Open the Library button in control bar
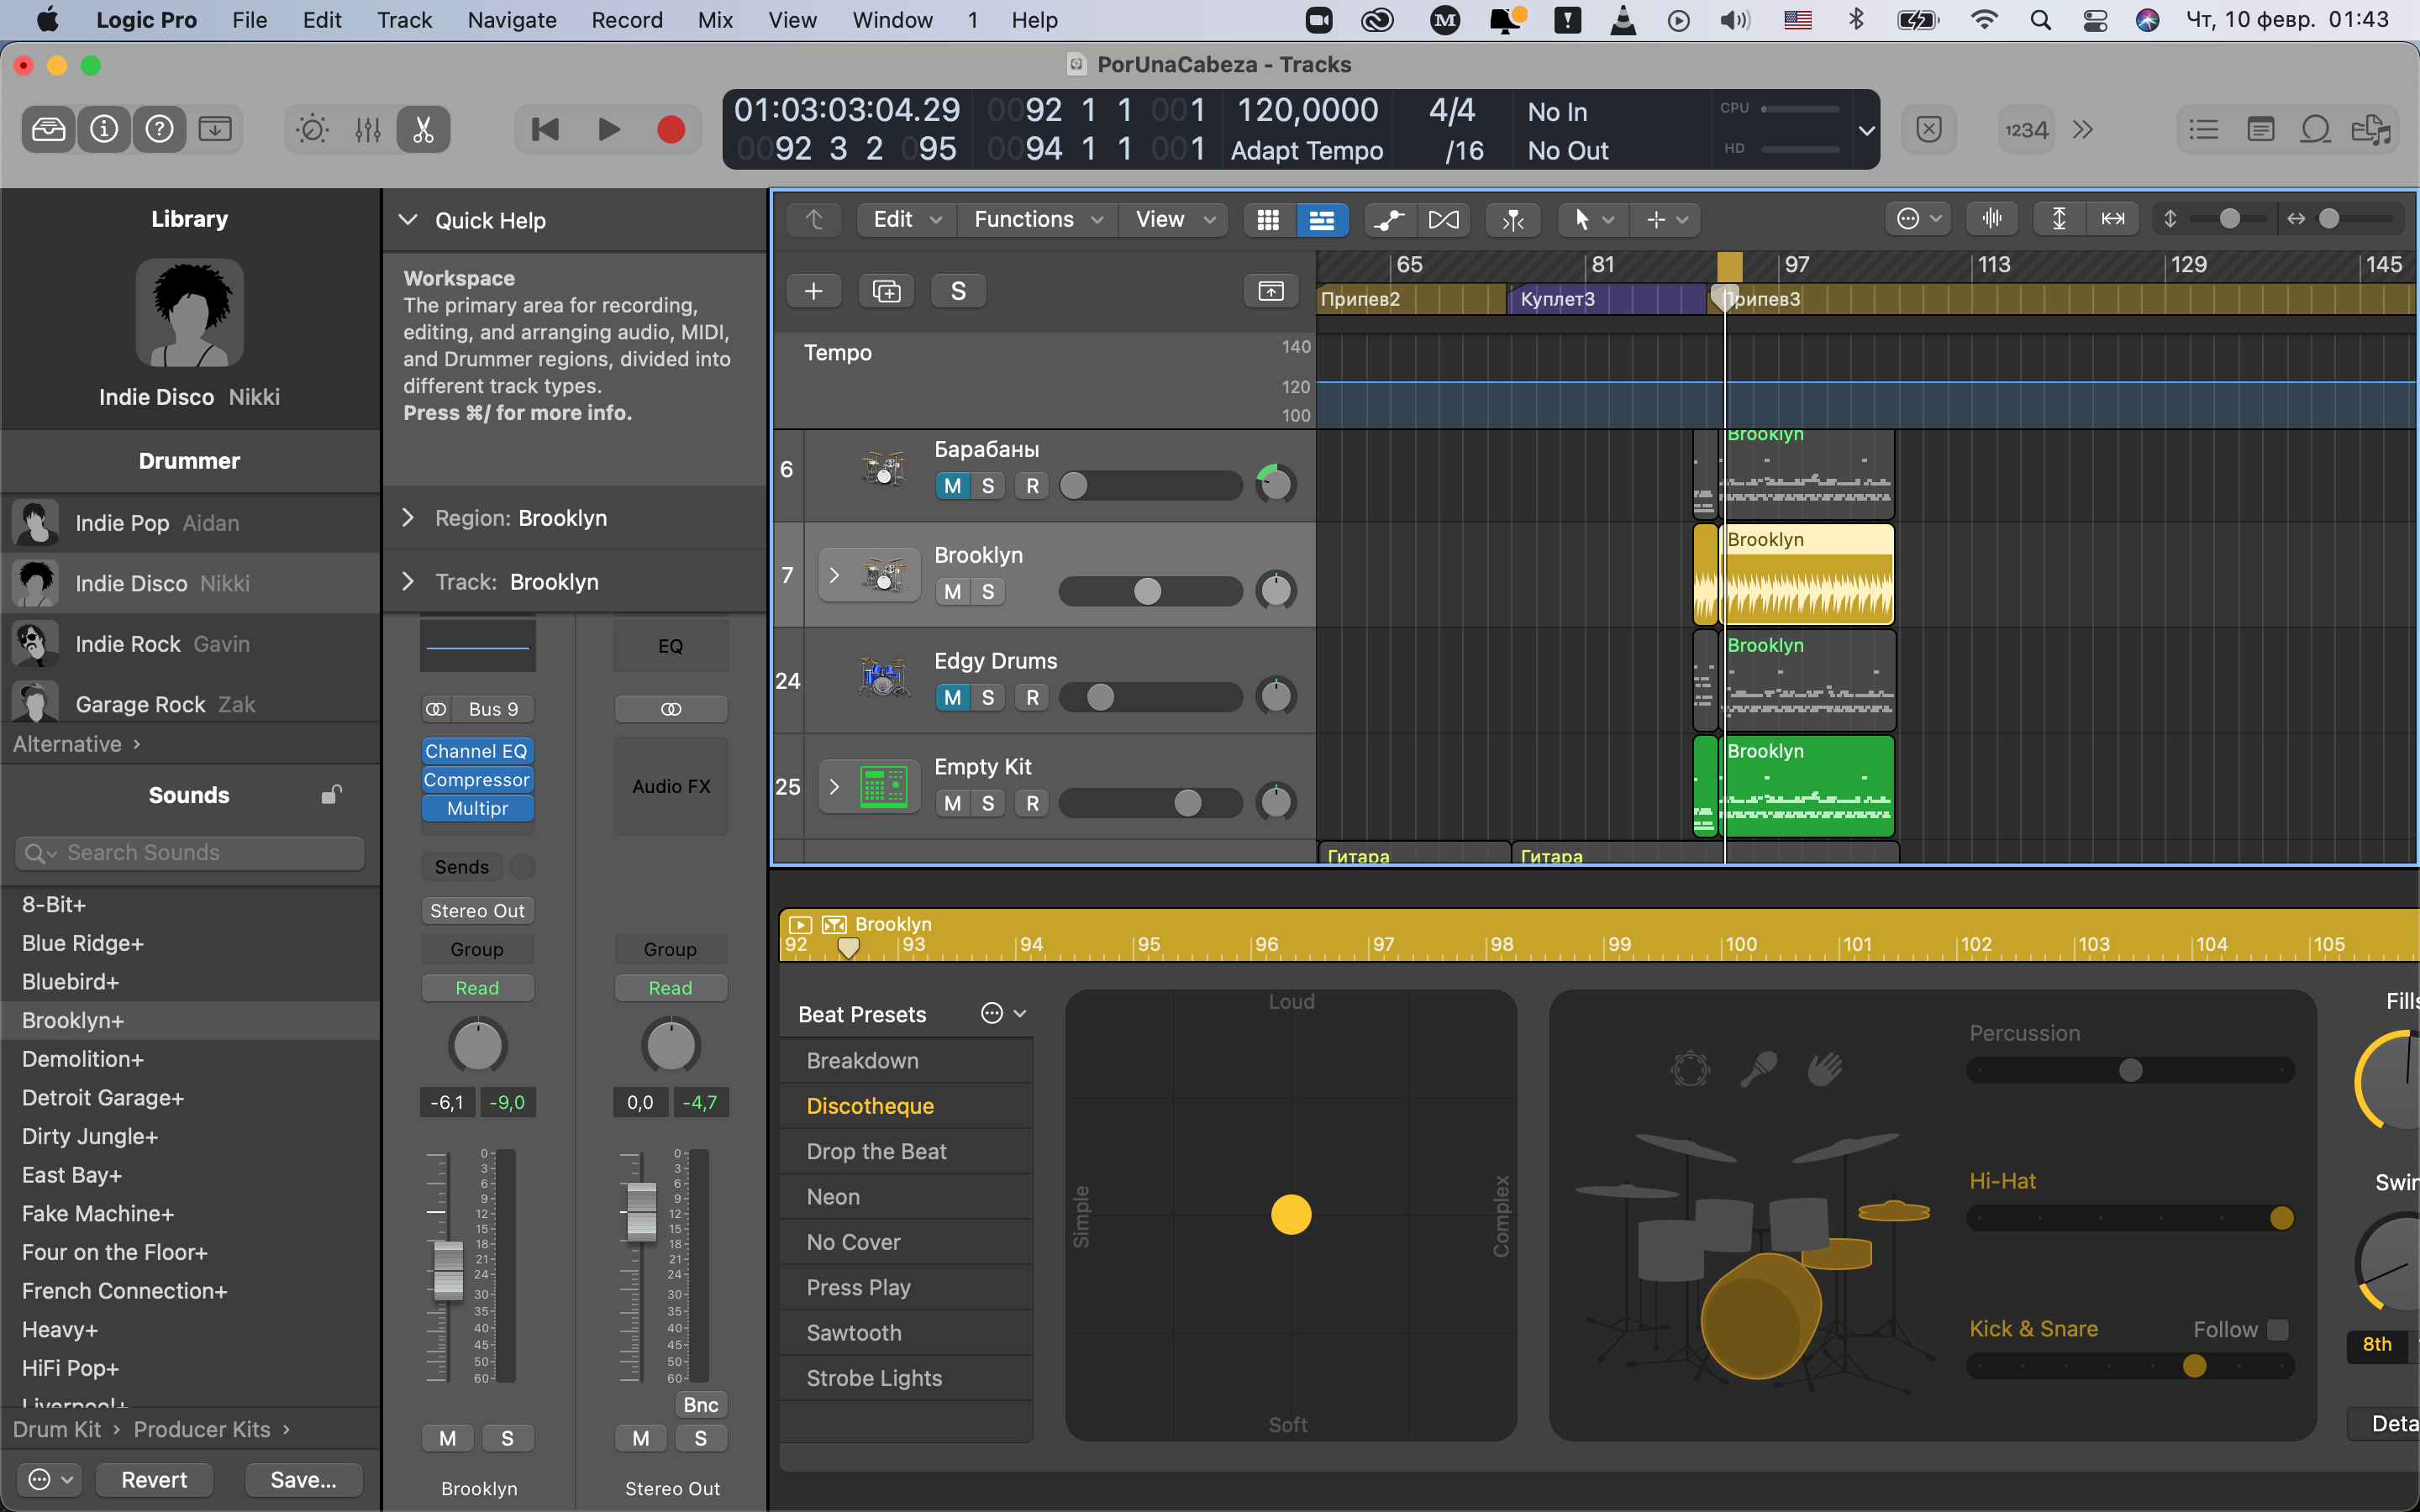Viewport: 2420px width, 1512px height. (48, 130)
